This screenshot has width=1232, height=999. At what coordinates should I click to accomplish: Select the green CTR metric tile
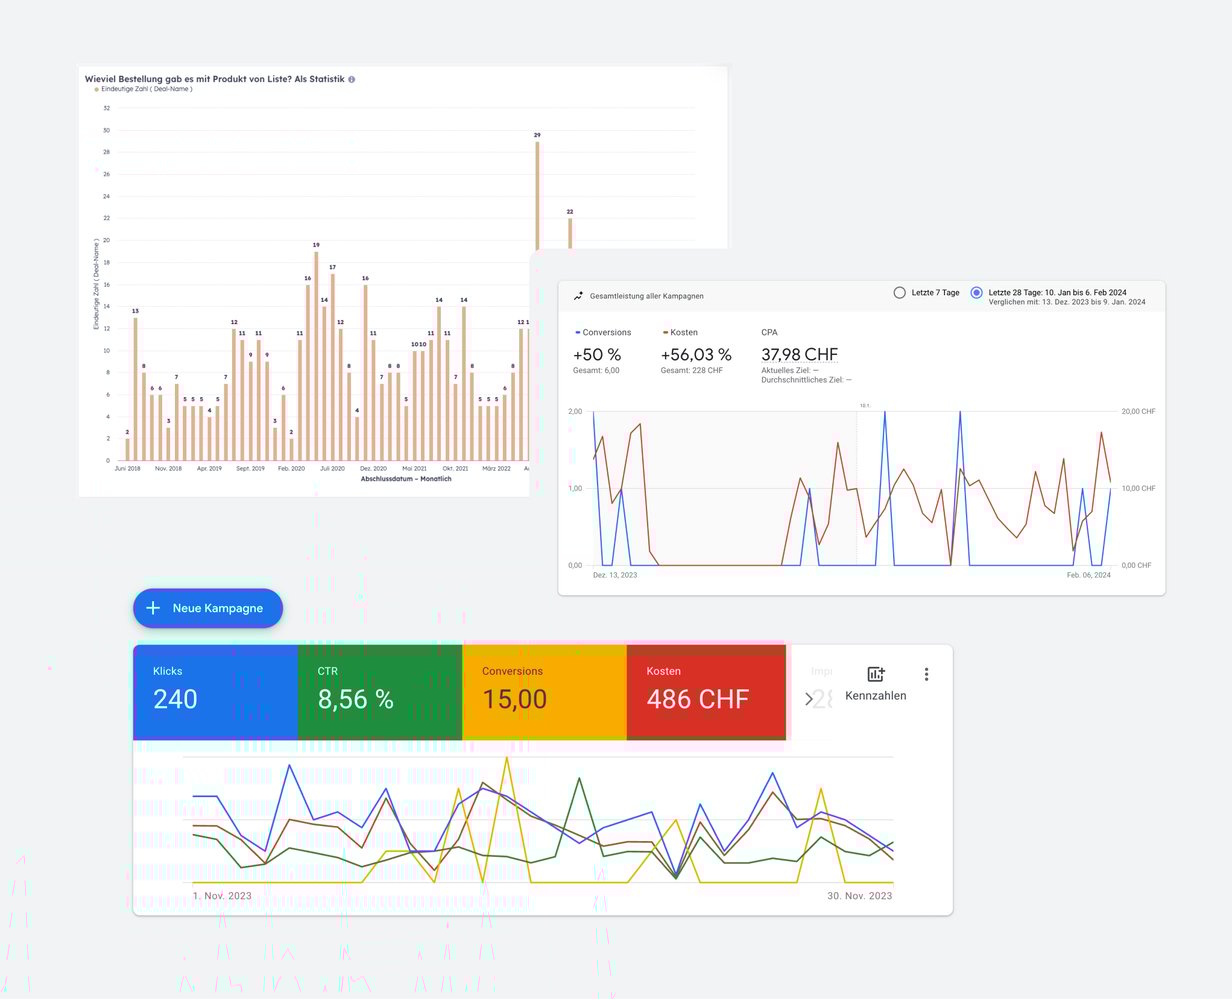click(x=380, y=692)
